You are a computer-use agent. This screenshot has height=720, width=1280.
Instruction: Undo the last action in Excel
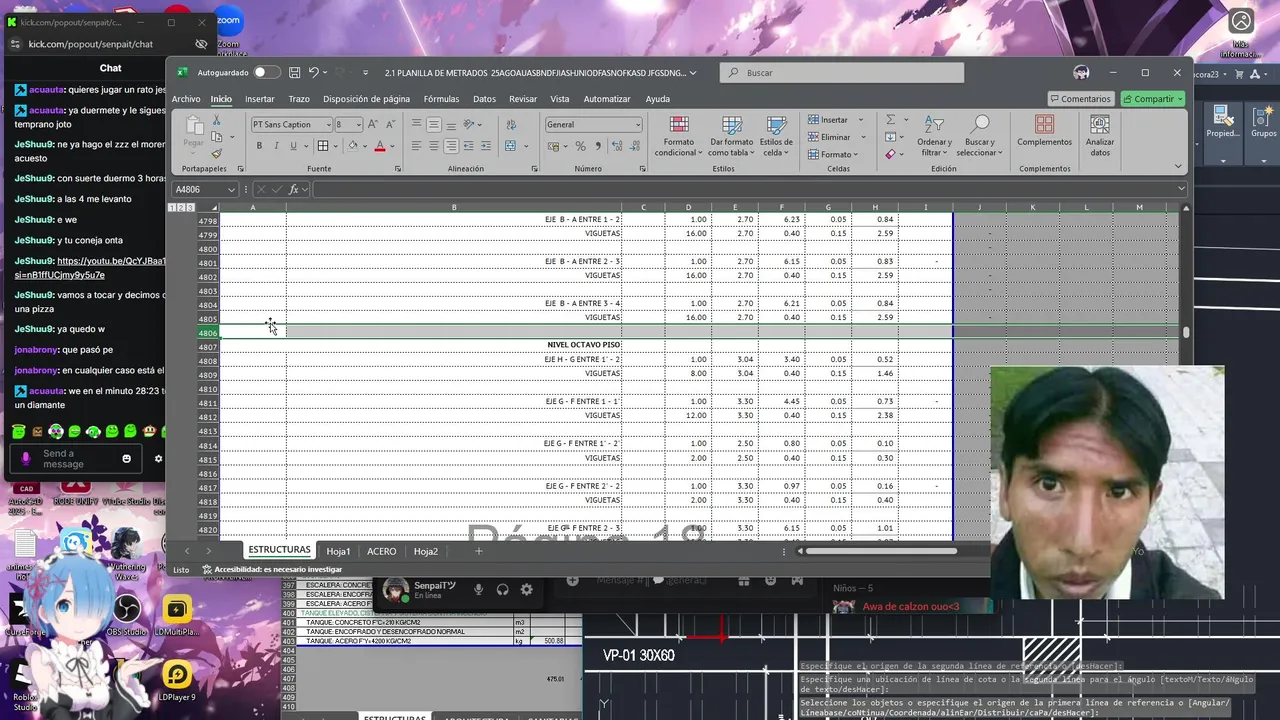click(314, 72)
